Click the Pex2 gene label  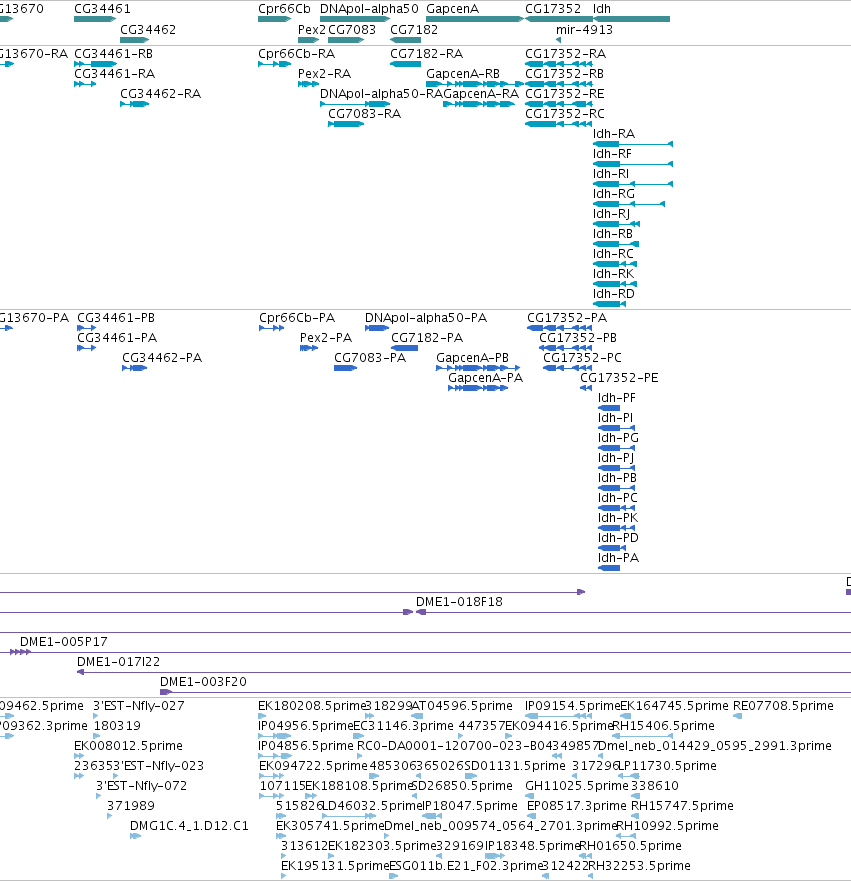(312, 29)
